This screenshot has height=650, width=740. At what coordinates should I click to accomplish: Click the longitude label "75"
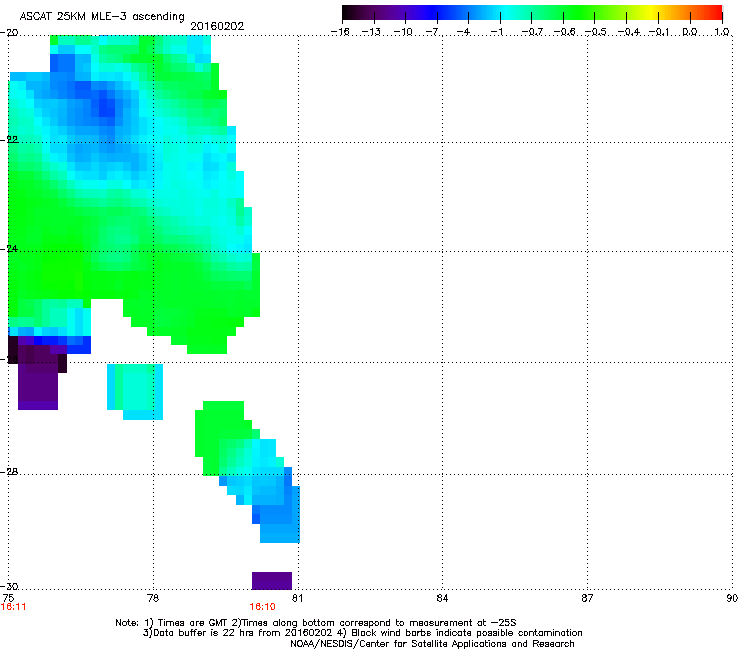[x=8, y=598]
